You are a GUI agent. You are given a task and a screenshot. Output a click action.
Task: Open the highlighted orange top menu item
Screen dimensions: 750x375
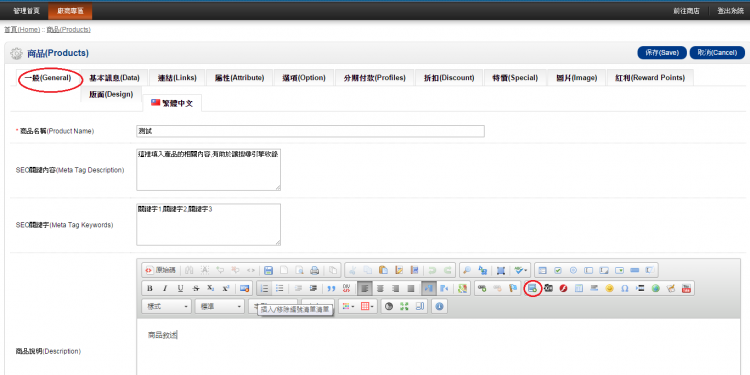click(70, 11)
